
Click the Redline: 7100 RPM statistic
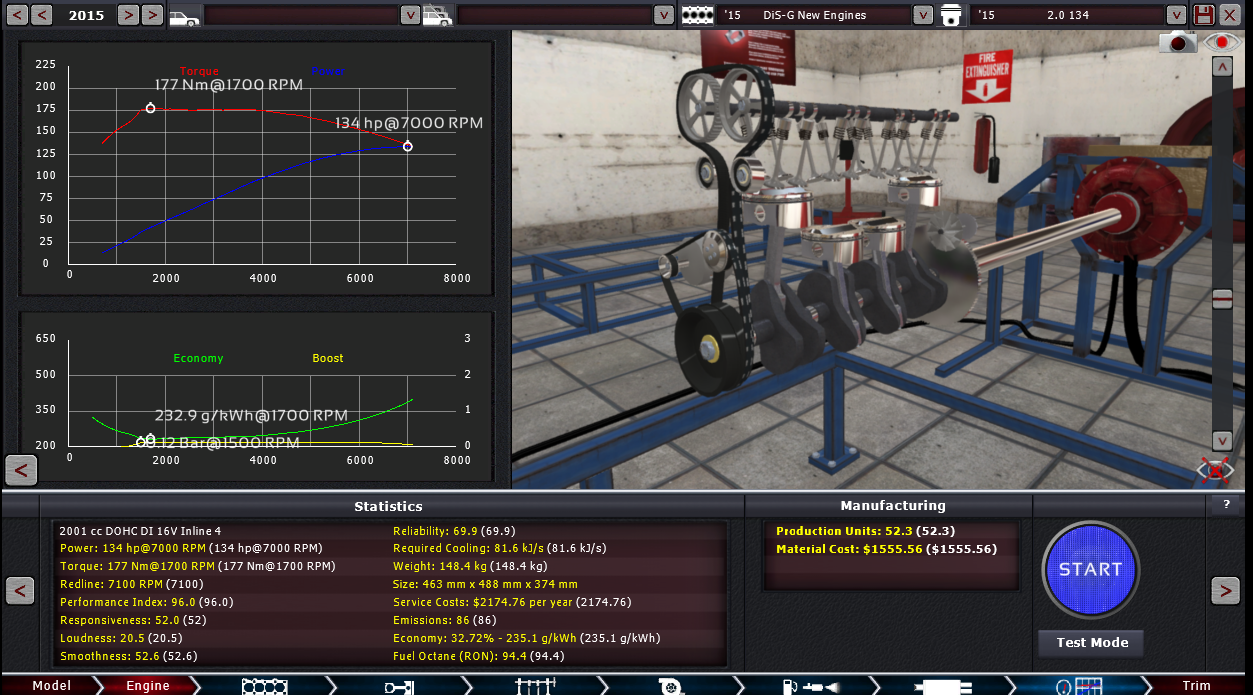coord(132,584)
